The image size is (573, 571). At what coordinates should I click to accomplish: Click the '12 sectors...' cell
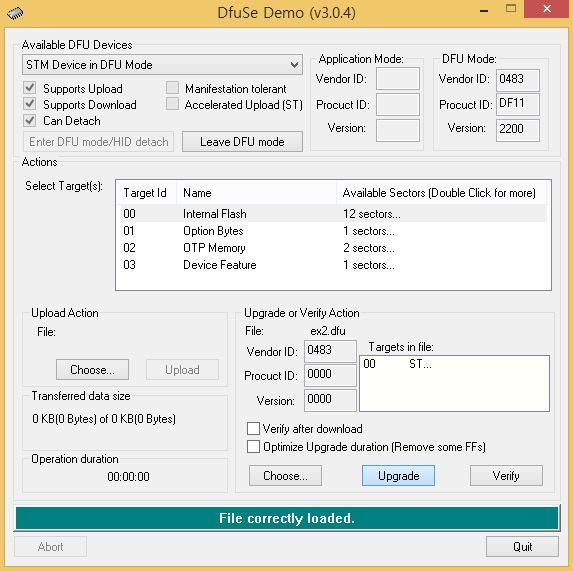[x=372, y=214]
